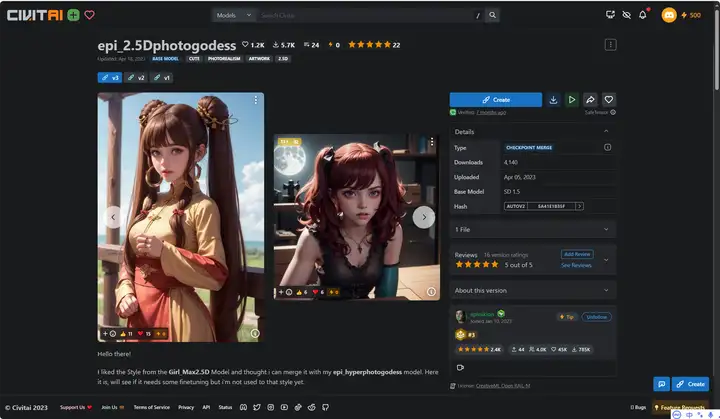
Task: Click Add Review button
Action: [577, 254]
